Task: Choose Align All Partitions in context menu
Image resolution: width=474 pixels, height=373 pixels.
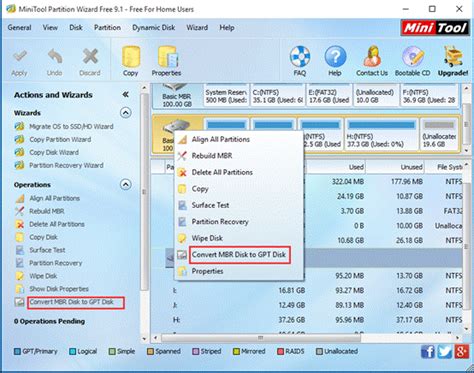Action: pos(239,139)
